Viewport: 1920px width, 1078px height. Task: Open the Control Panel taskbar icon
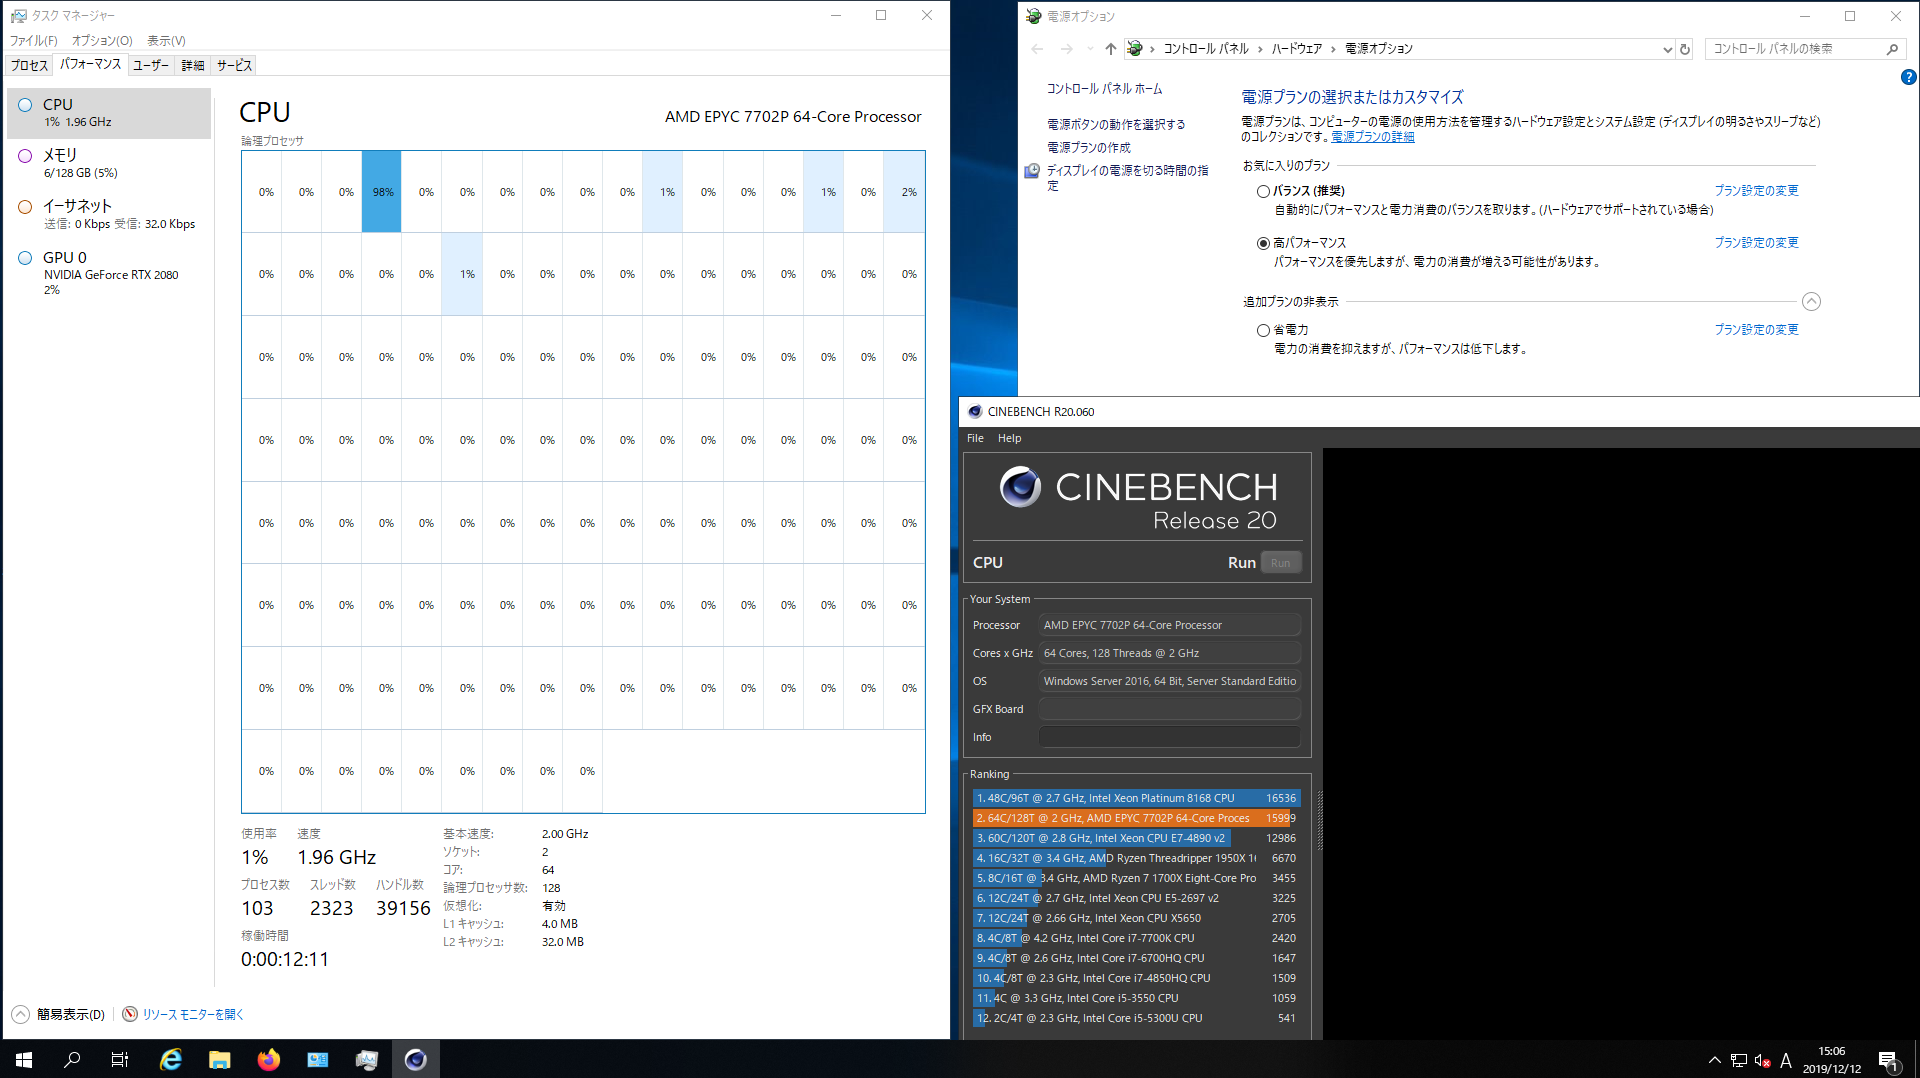pos(318,1059)
